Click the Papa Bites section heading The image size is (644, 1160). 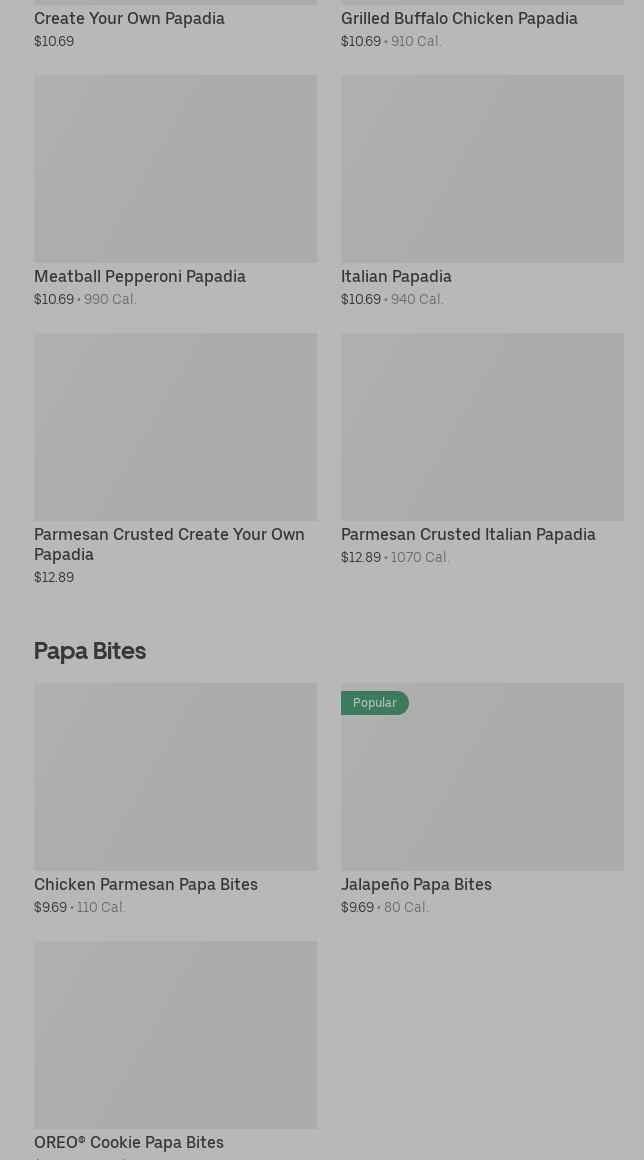[x=90, y=650]
